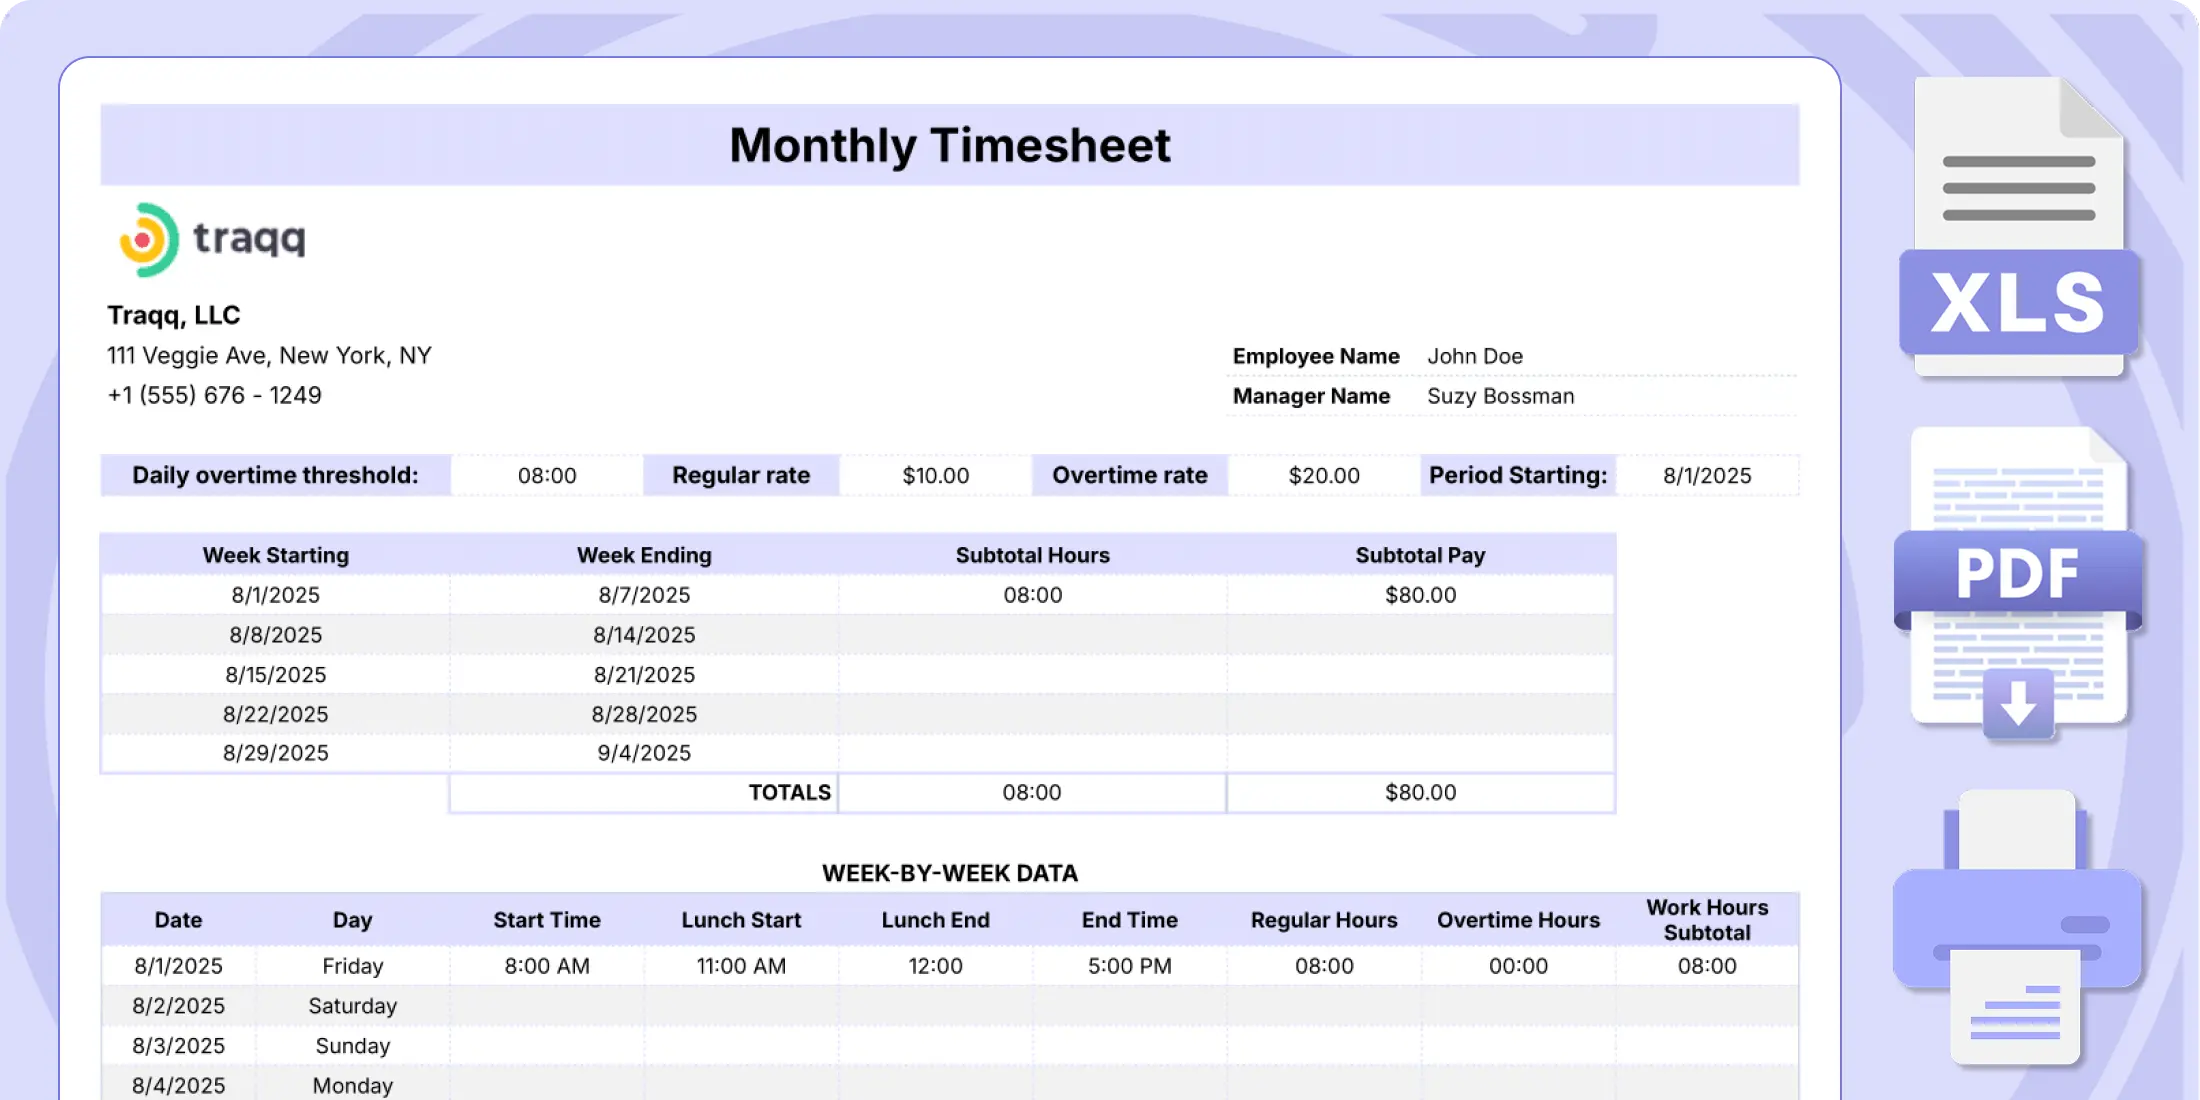
Task: Click the Date column header
Action: pos(178,920)
